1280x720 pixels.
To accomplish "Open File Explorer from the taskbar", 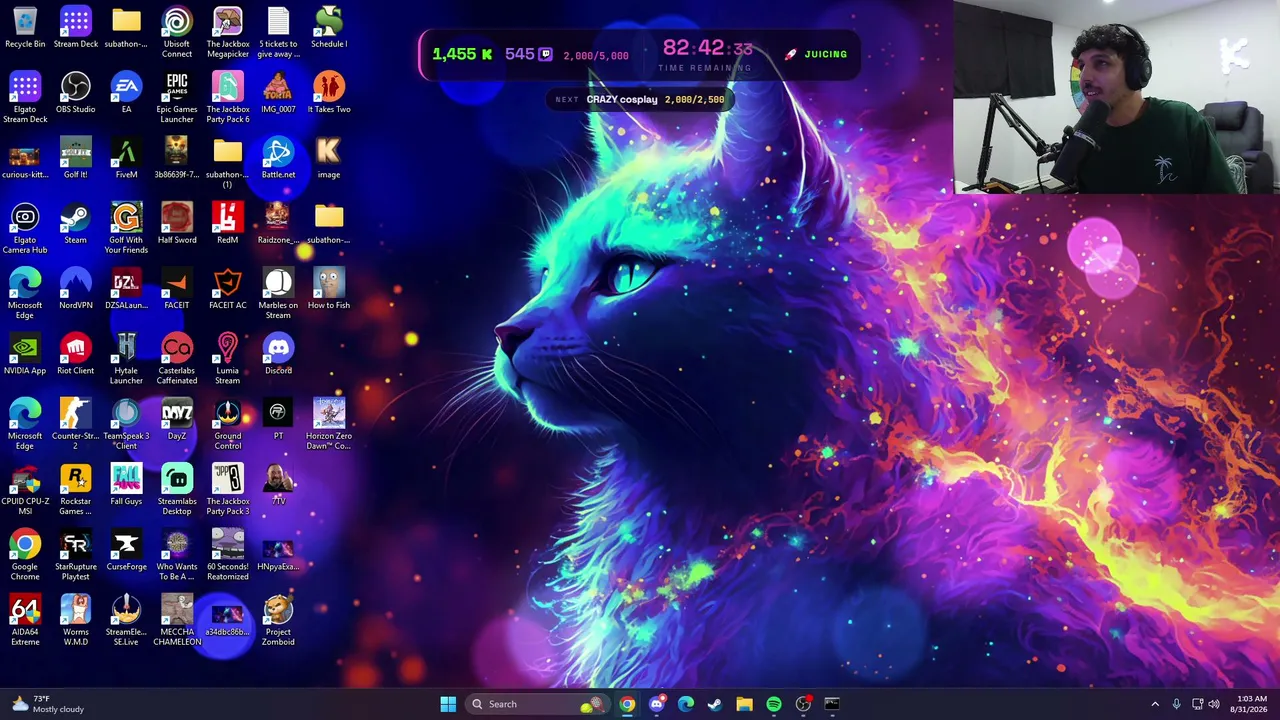I will point(744,704).
